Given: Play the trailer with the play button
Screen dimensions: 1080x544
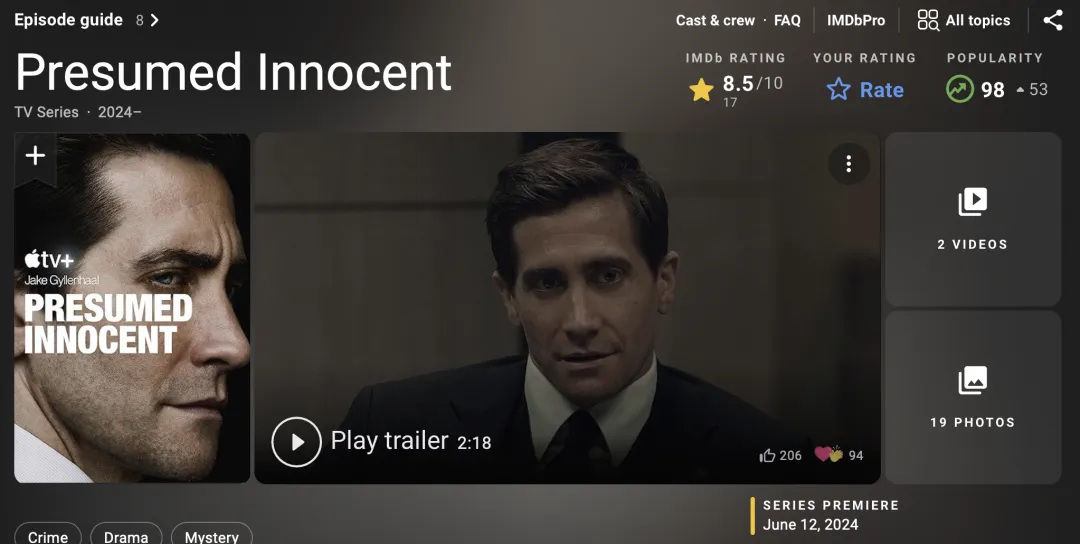Looking at the screenshot, I should point(296,441).
